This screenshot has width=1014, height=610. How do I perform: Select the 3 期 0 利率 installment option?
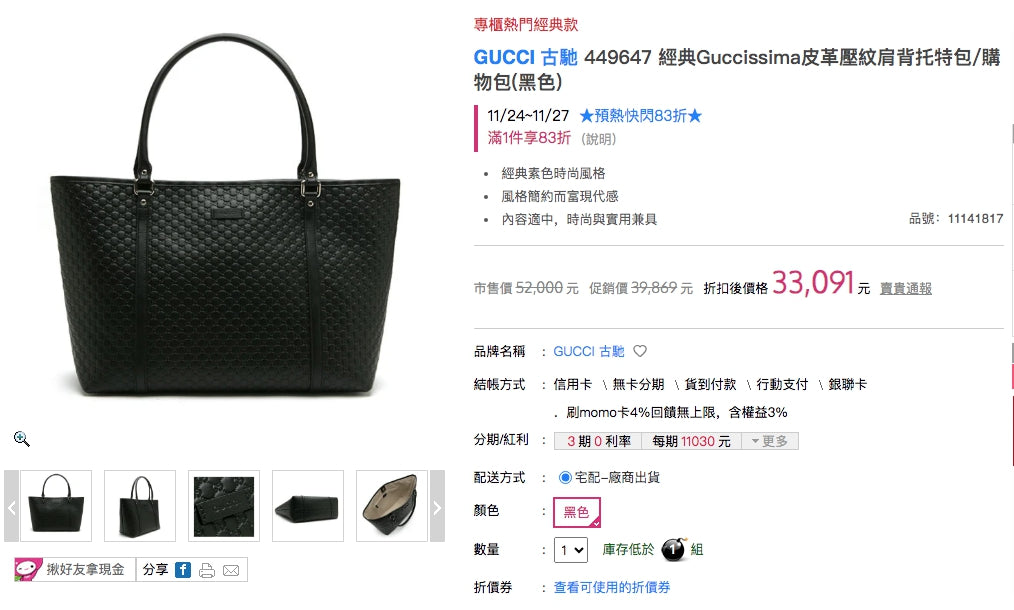[598, 441]
